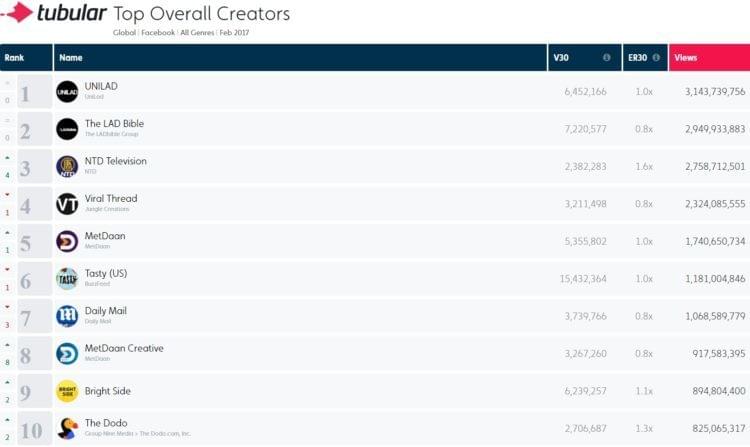Click the Rank column header
750x447 pixels.
click(x=26, y=57)
